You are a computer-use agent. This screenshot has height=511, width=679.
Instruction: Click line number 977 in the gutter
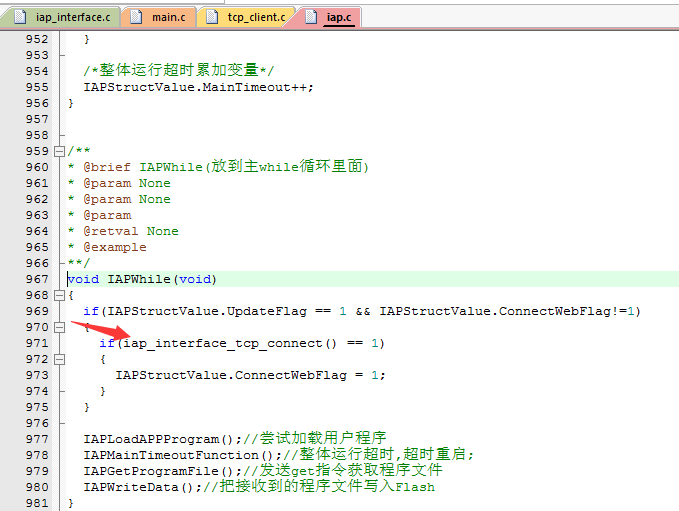point(37,439)
